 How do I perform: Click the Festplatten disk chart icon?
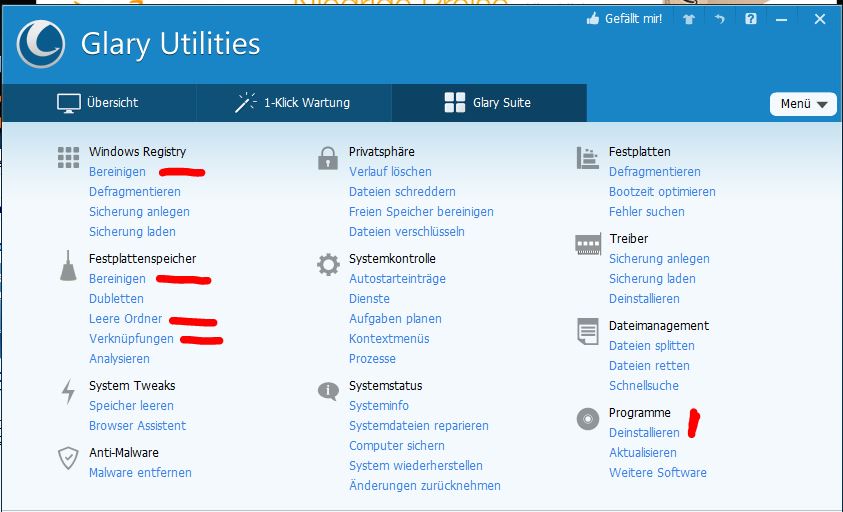pyautogui.click(x=588, y=158)
